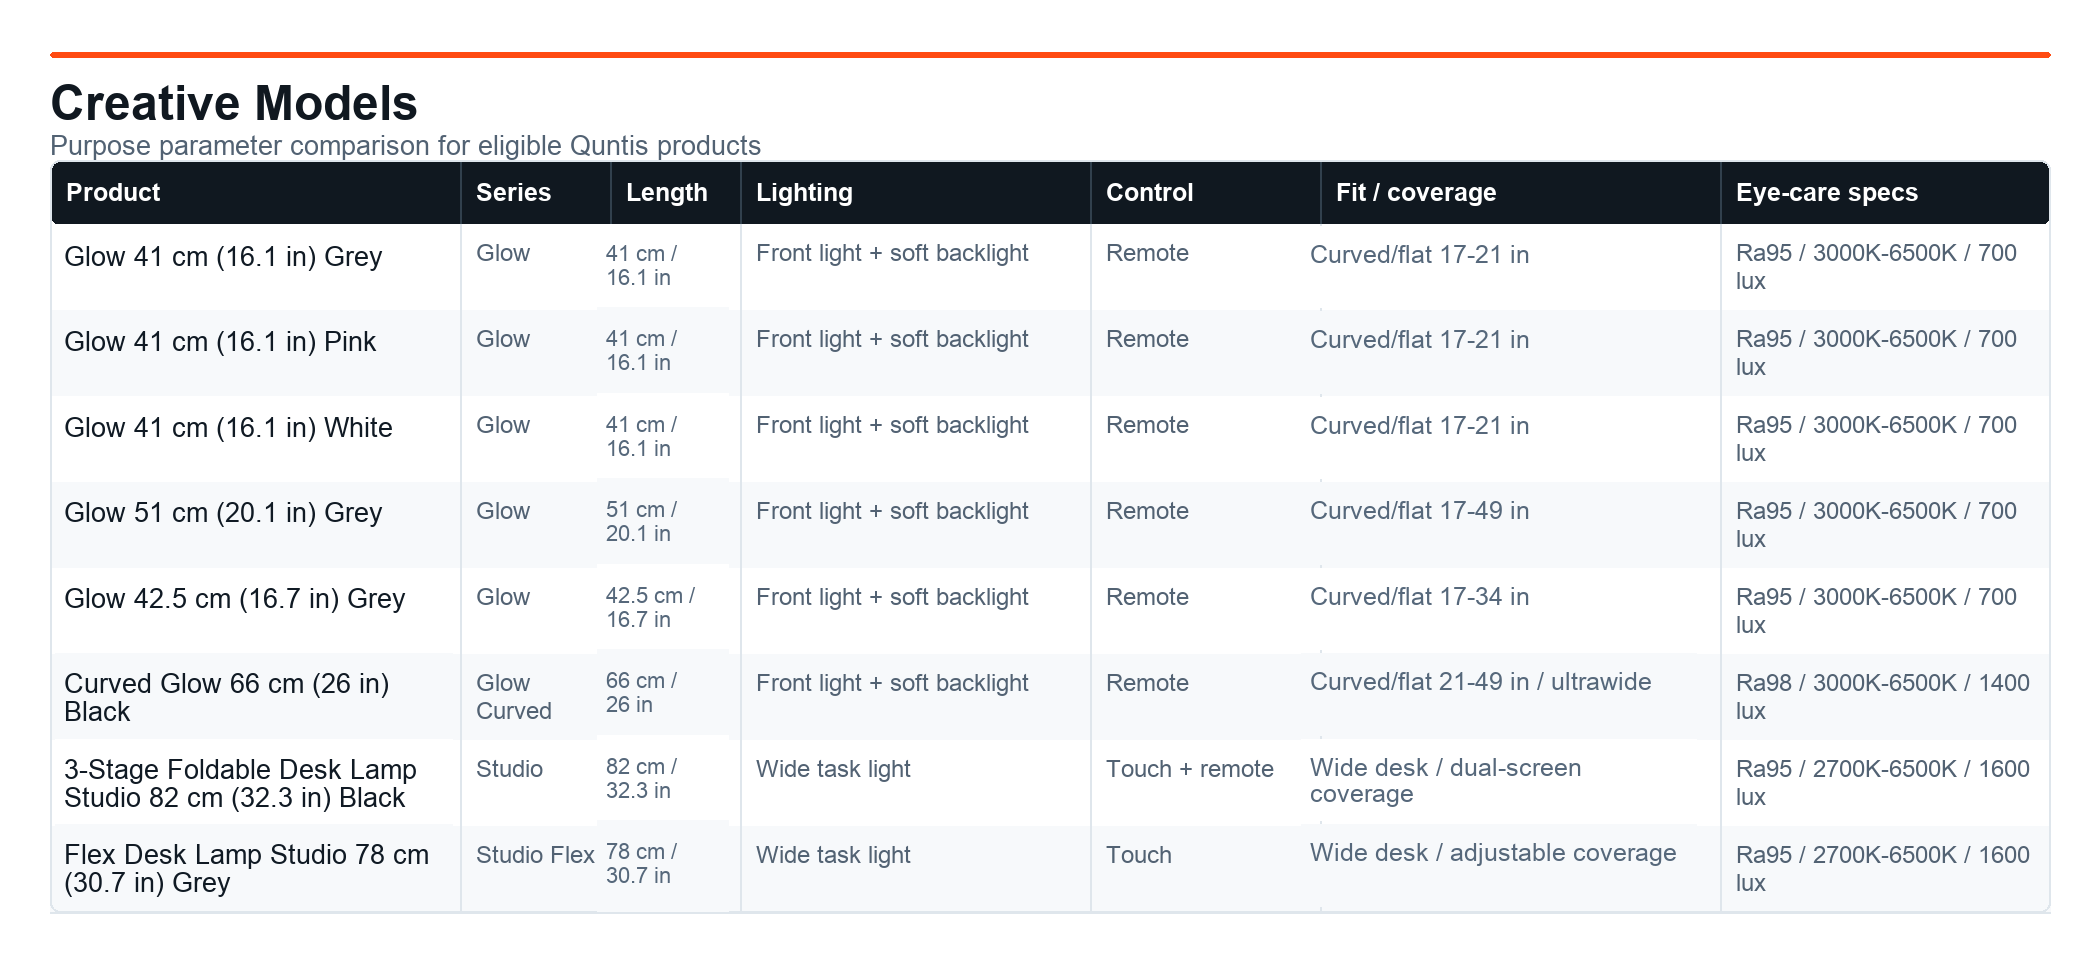This screenshot has width=2100, height=966.
Task: Click Wide task light in 3-Stage Foldable row
Action: pos(833,769)
